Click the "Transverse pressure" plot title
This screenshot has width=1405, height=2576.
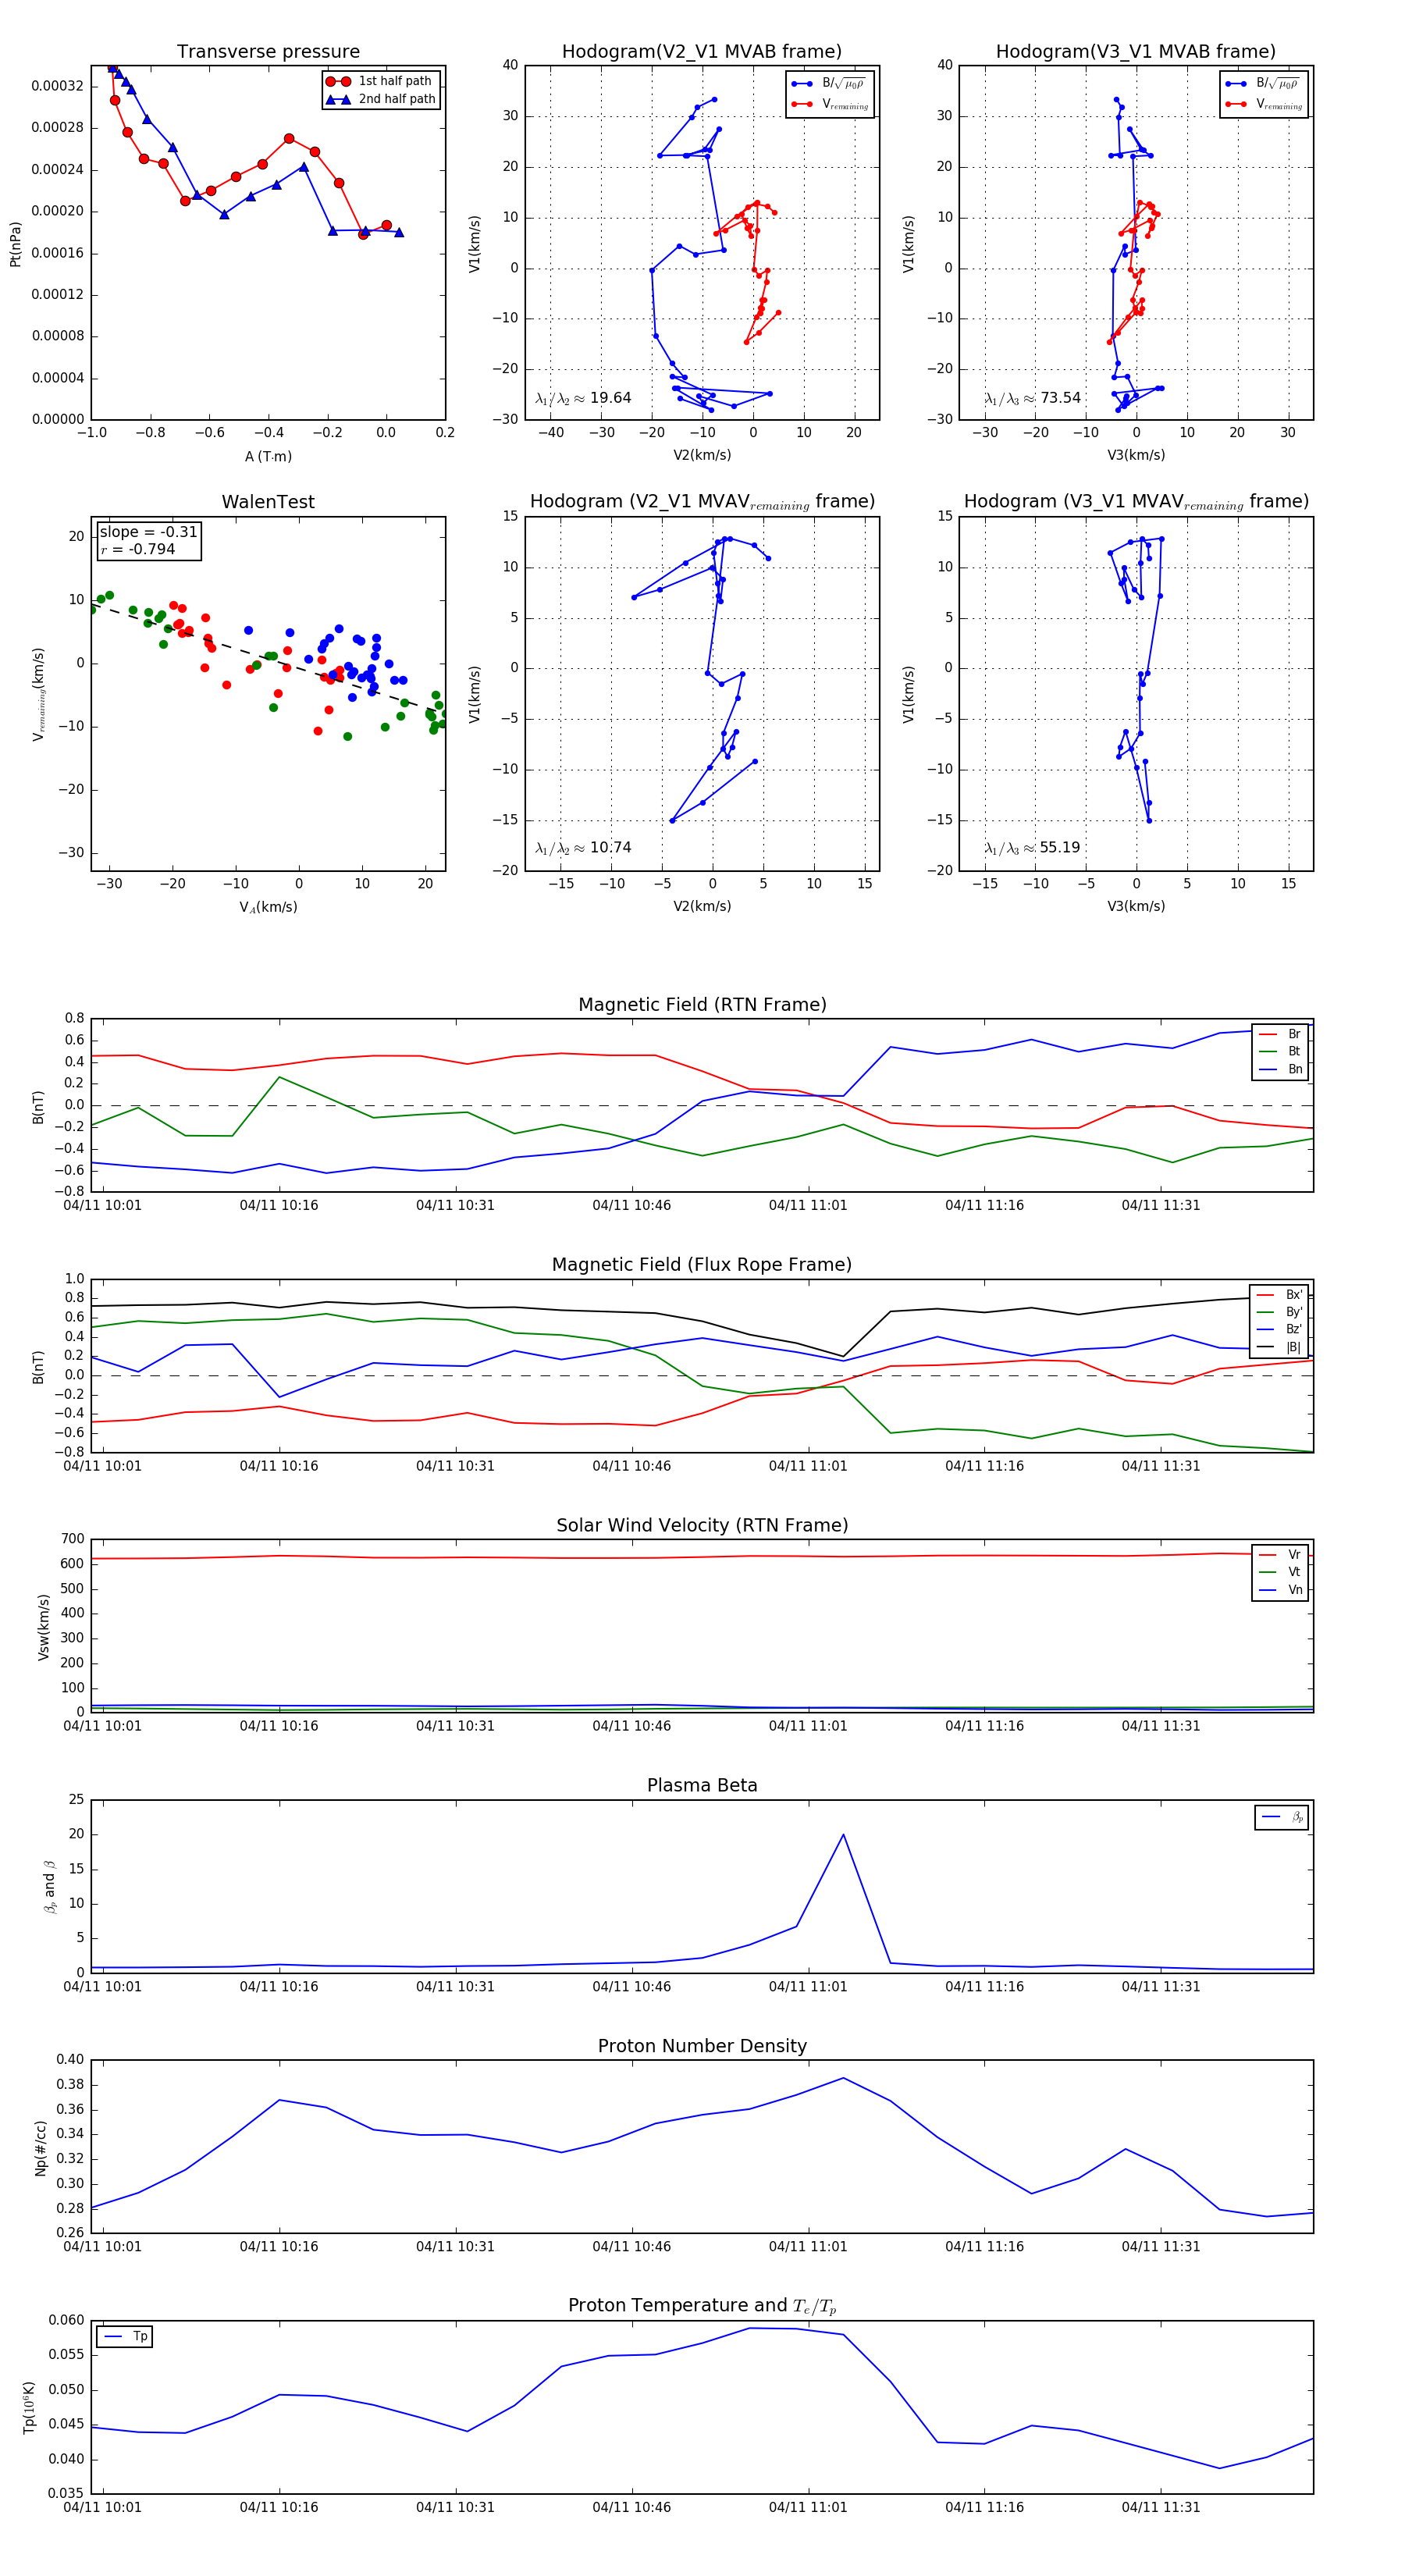click(x=268, y=52)
